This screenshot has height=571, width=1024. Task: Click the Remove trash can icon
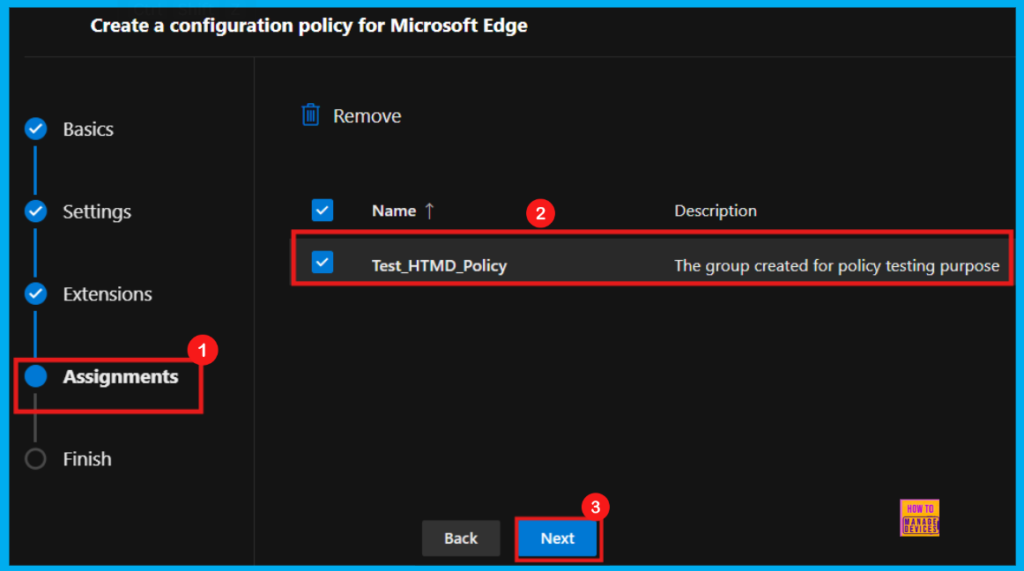[x=310, y=115]
